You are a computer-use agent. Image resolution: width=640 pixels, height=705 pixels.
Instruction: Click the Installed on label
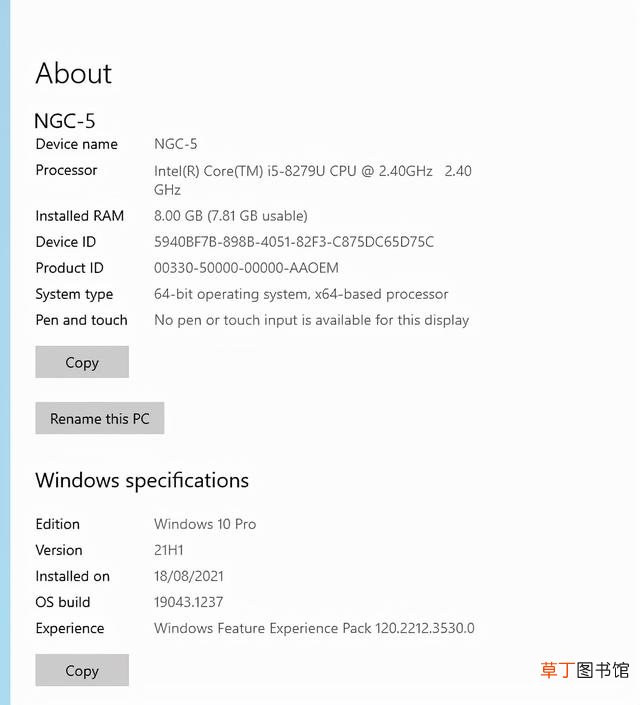point(72,576)
